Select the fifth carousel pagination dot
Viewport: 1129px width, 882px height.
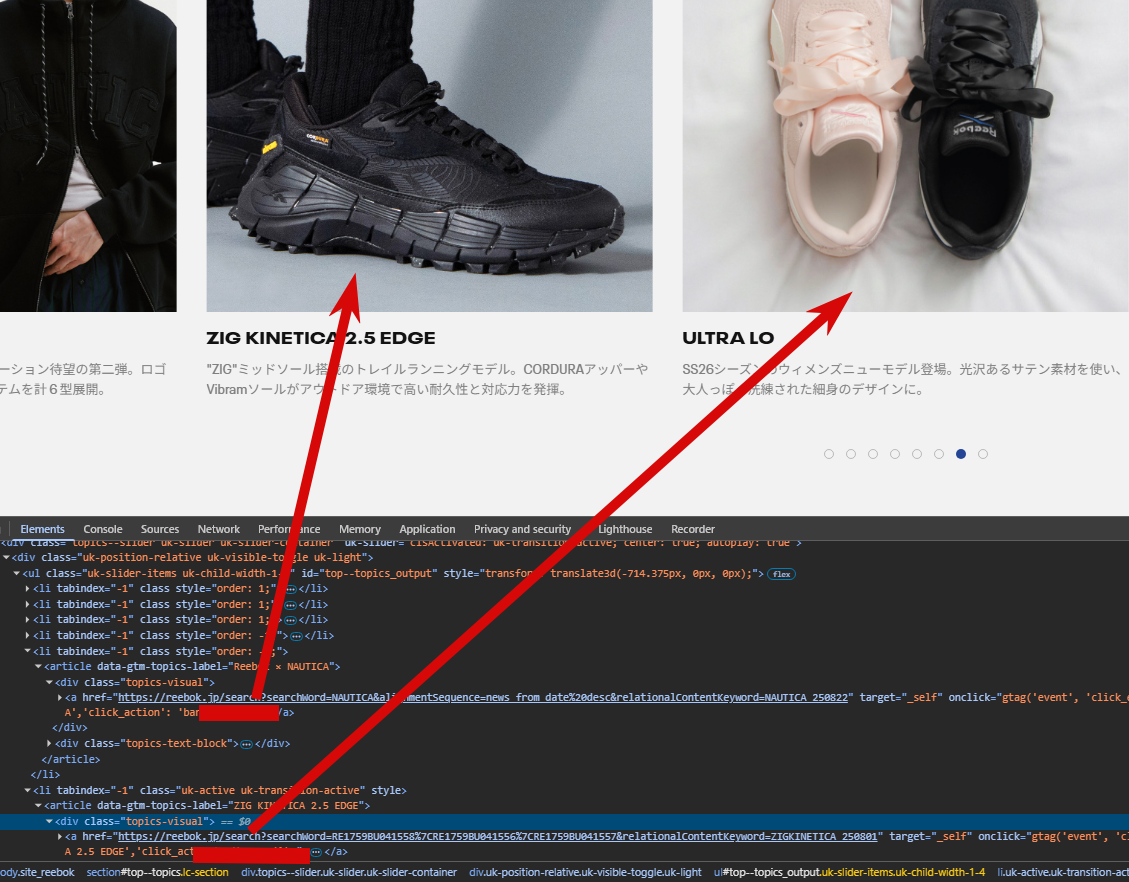[x=917, y=454]
